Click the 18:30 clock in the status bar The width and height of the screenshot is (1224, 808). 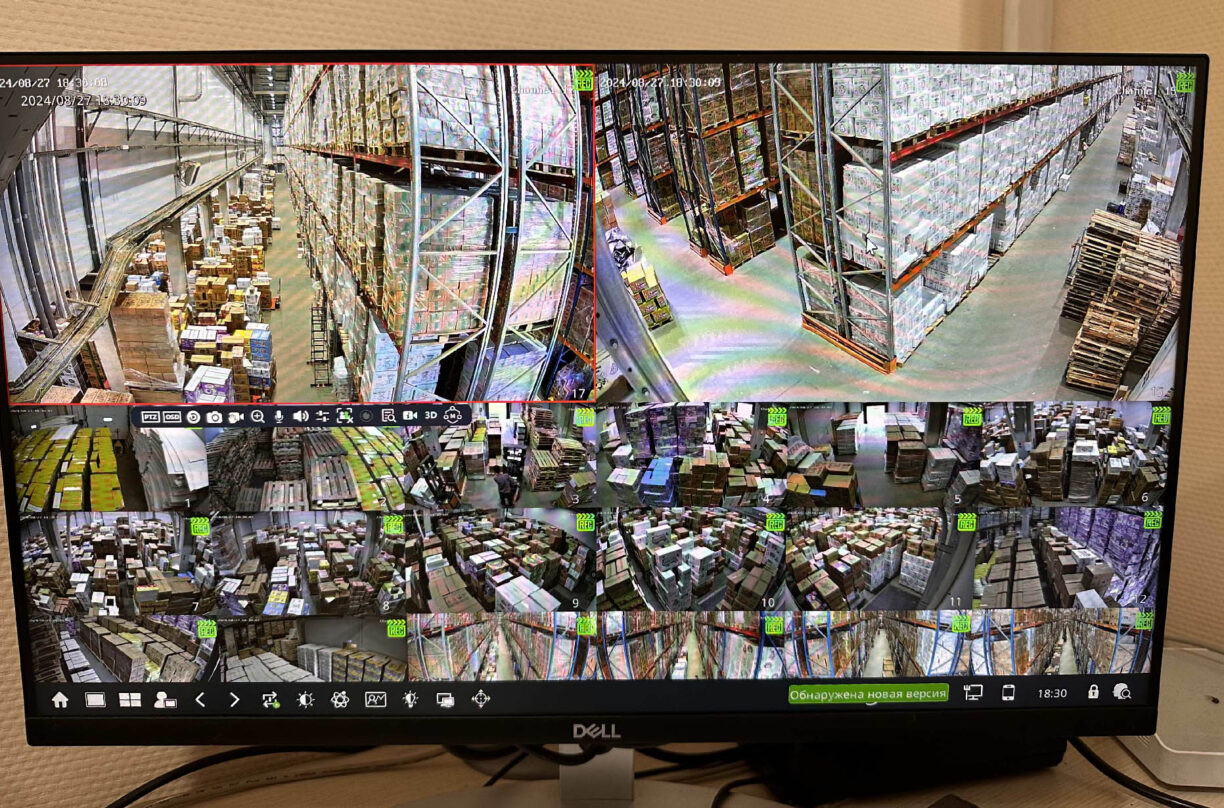(x=1051, y=693)
